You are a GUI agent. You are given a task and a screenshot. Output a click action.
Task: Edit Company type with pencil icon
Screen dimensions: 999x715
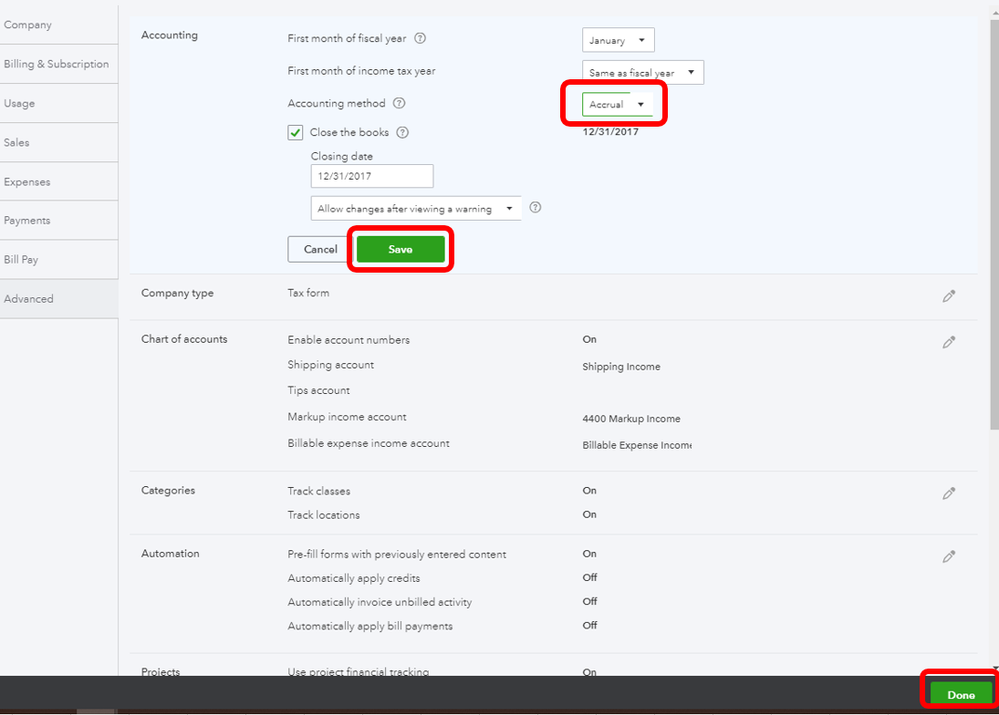(949, 296)
